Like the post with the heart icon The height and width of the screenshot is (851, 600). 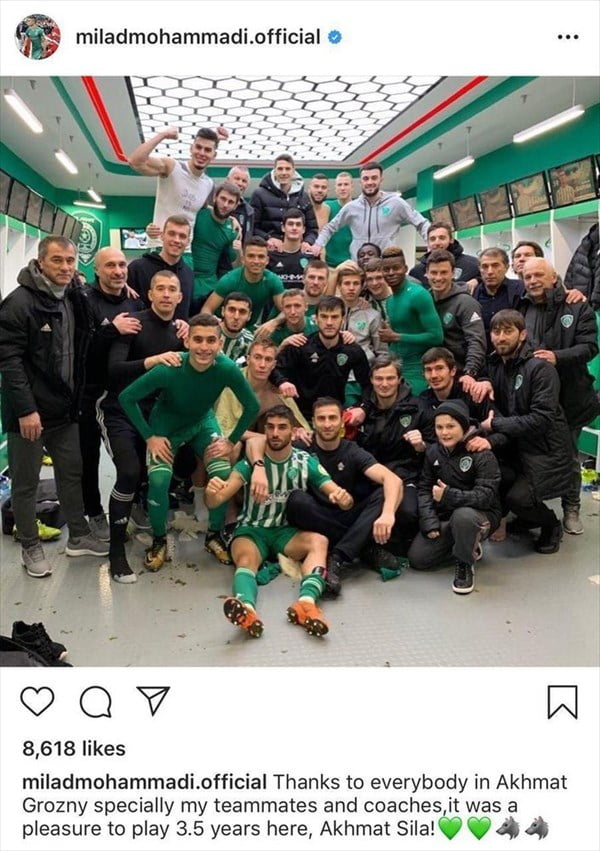tap(37, 701)
